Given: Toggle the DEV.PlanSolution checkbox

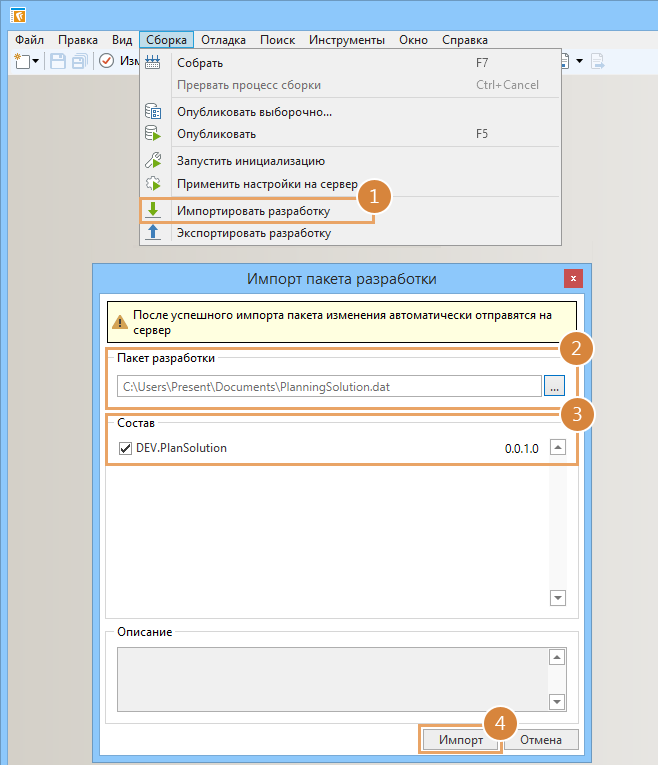Looking at the screenshot, I should coord(125,448).
